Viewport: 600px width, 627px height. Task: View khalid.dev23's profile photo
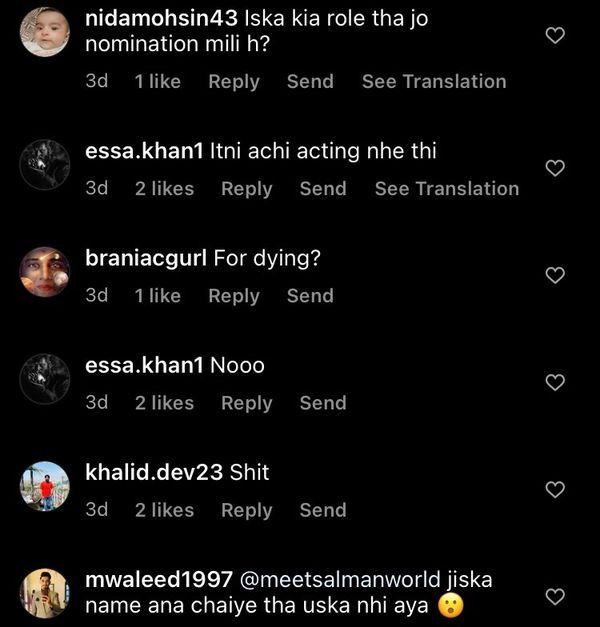45,485
